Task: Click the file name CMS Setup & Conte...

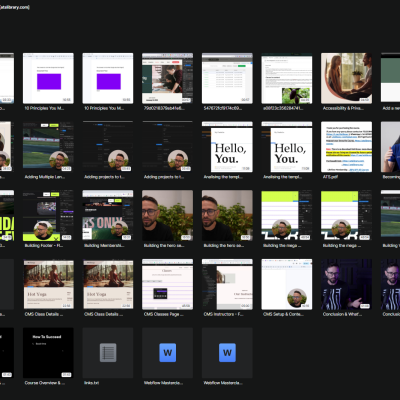Action: coord(283,314)
